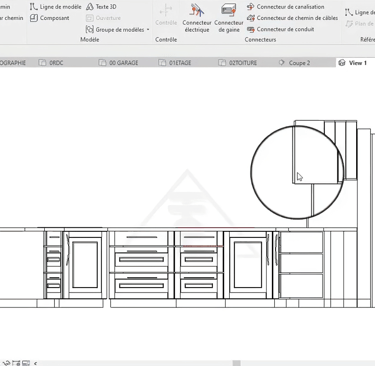Screen dimensions: 375x366
Task: Select Connecteur de canalisation
Action: coord(285,7)
